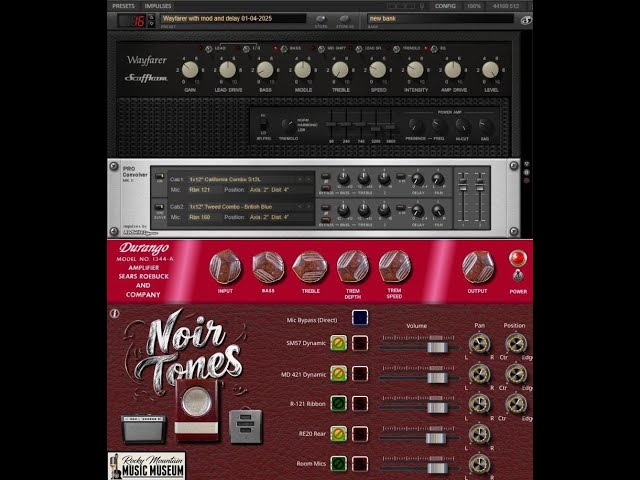The height and width of the screenshot is (480, 640).
Task: Toggle the Wayfarer TREMOLO switch
Action: point(396,49)
